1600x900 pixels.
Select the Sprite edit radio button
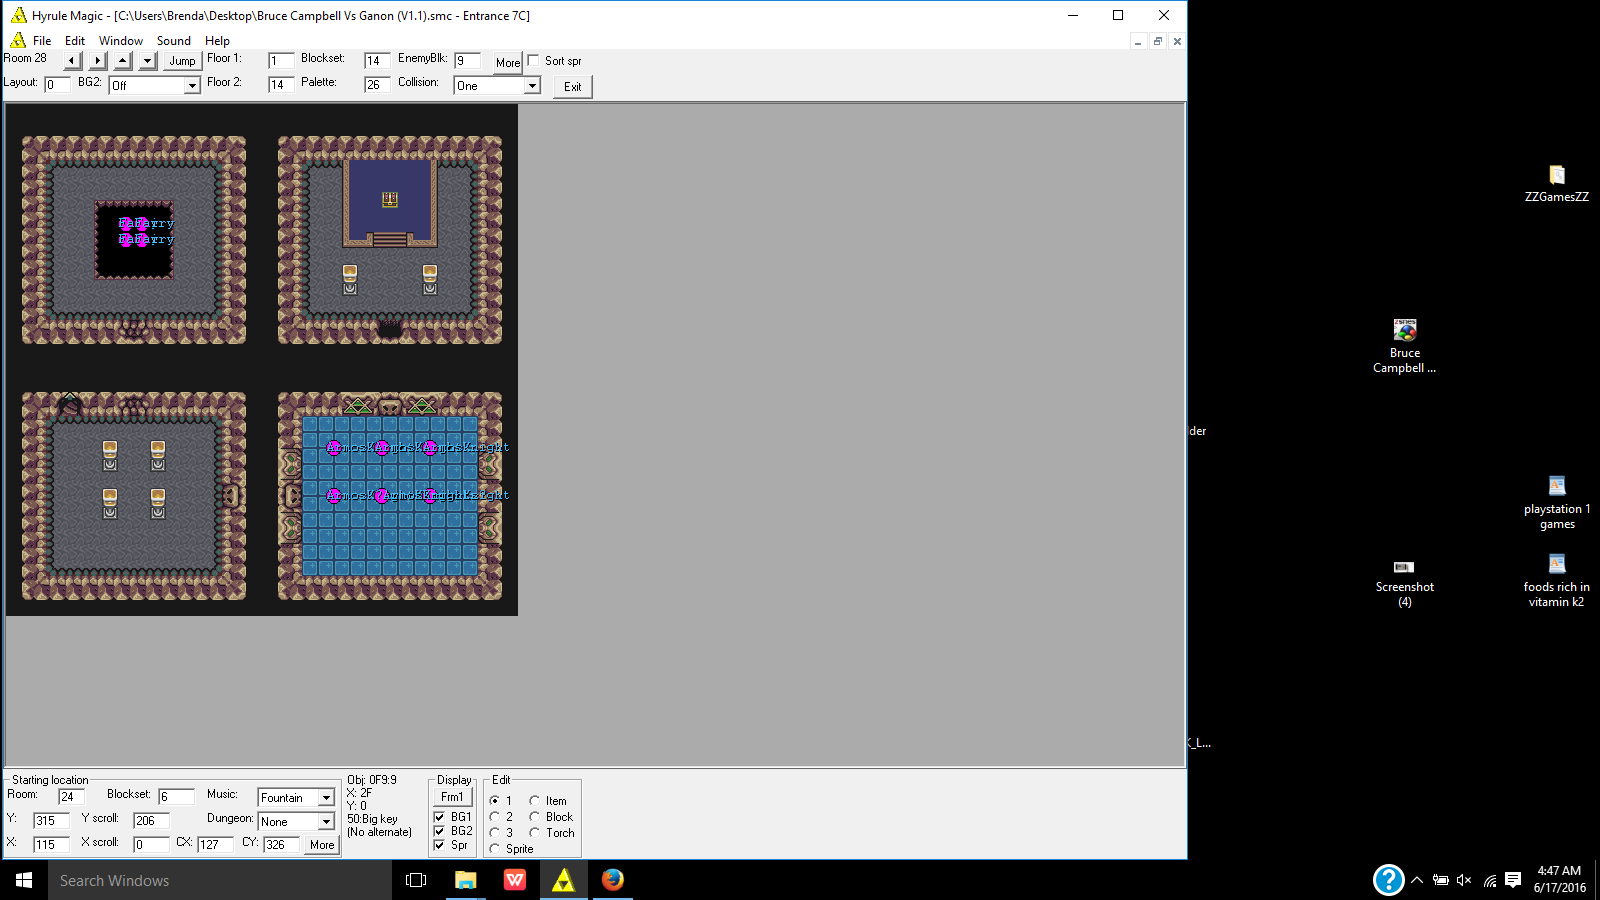point(494,849)
